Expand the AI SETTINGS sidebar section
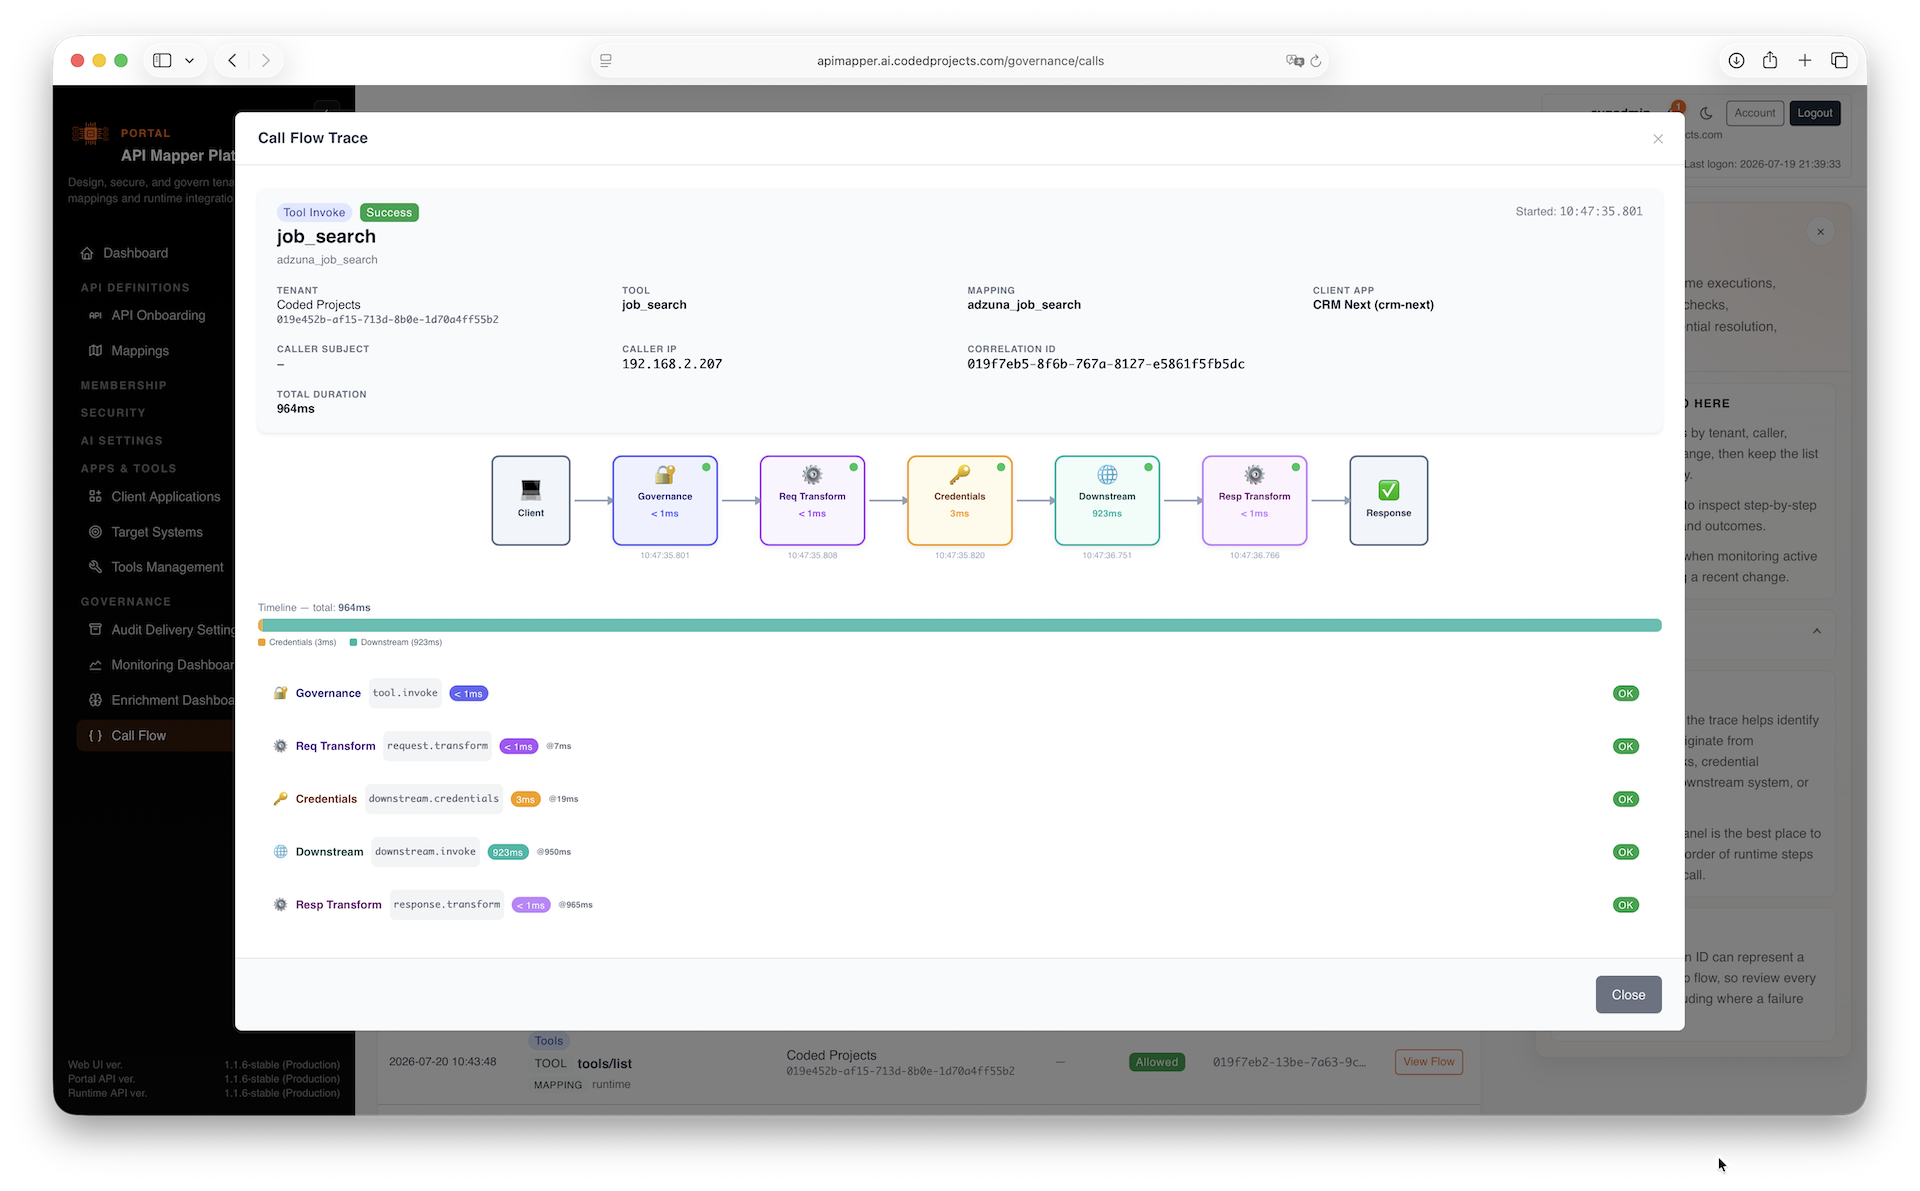The height and width of the screenshot is (1191, 1920). [x=122, y=441]
